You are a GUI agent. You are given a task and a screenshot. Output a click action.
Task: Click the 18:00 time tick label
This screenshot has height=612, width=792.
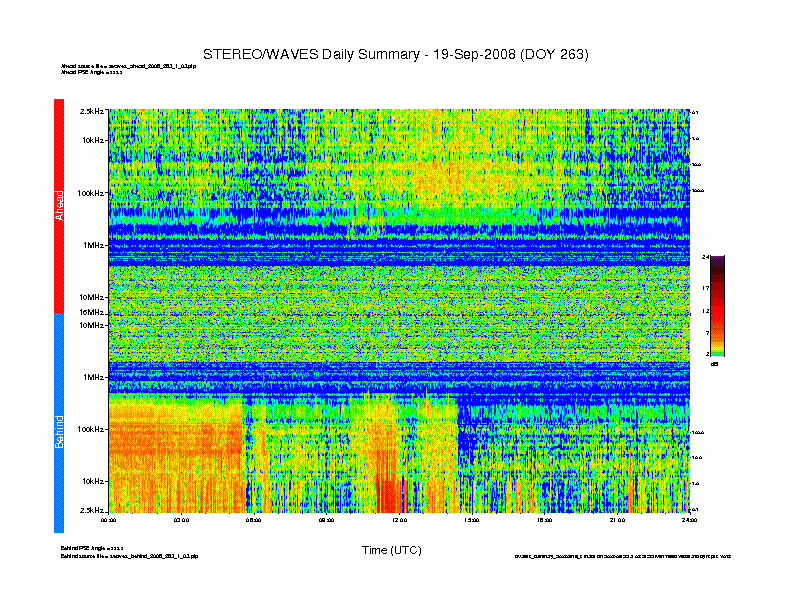(x=544, y=520)
